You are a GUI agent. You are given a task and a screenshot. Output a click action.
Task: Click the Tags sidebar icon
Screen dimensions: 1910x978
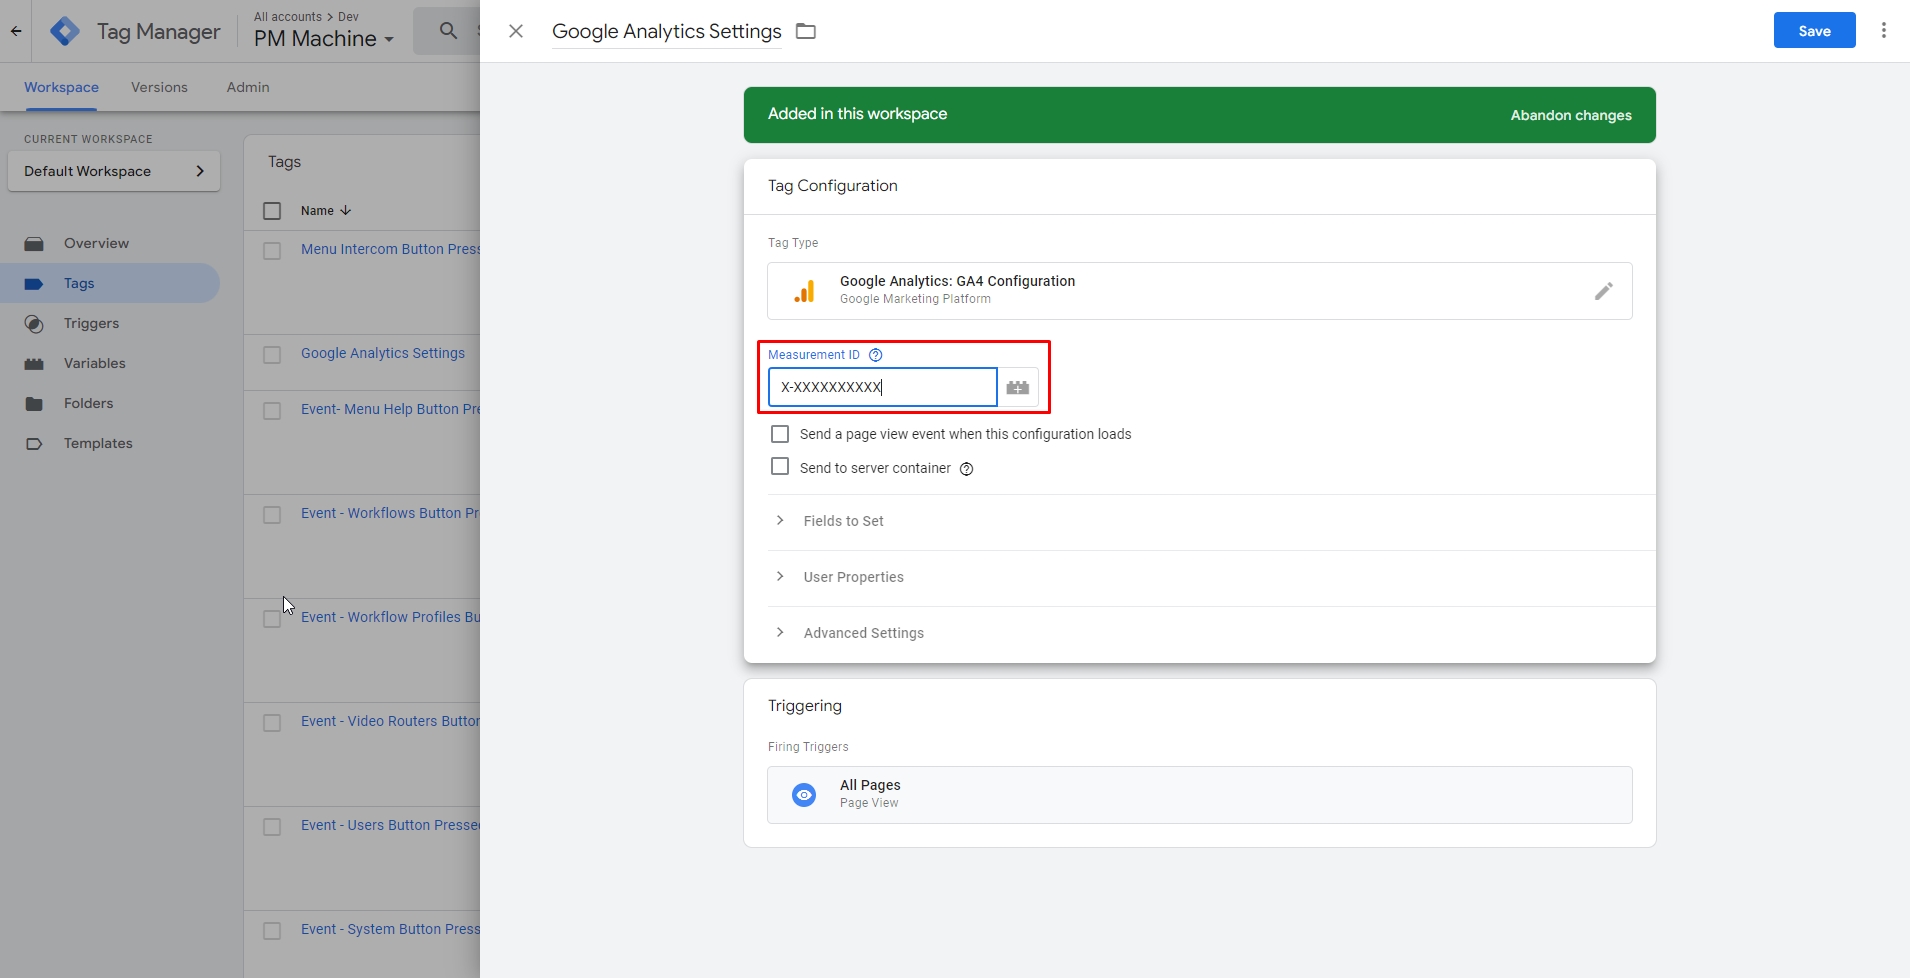pos(34,284)
